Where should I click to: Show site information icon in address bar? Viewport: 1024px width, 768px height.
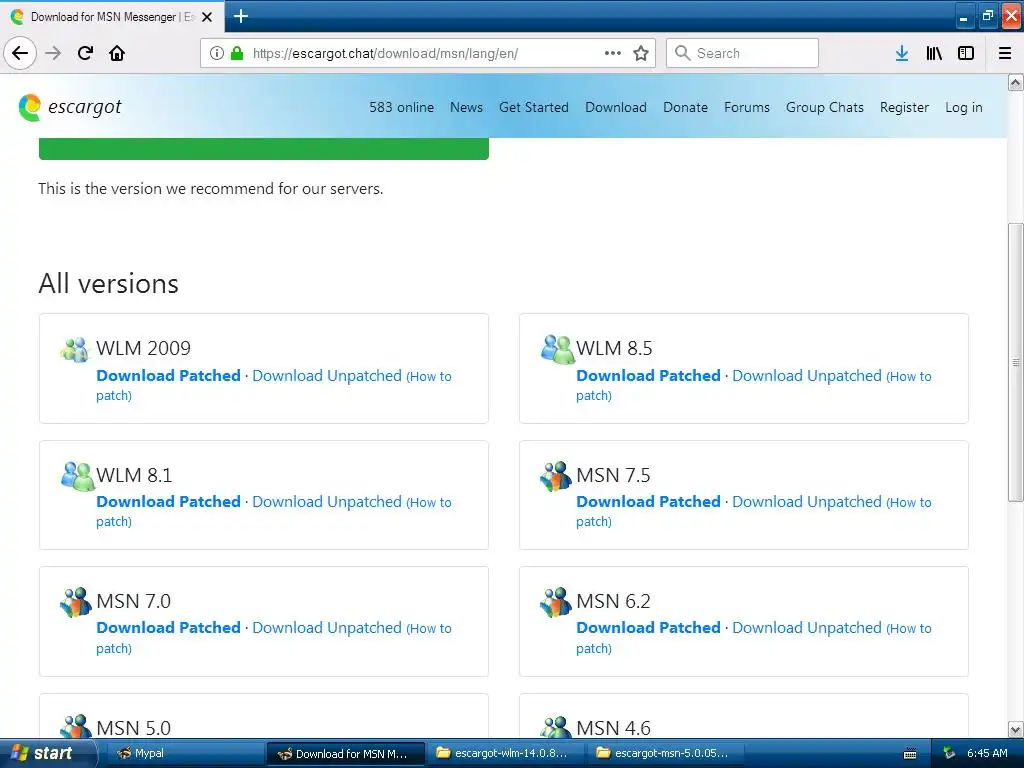click(x=217, y=53)
